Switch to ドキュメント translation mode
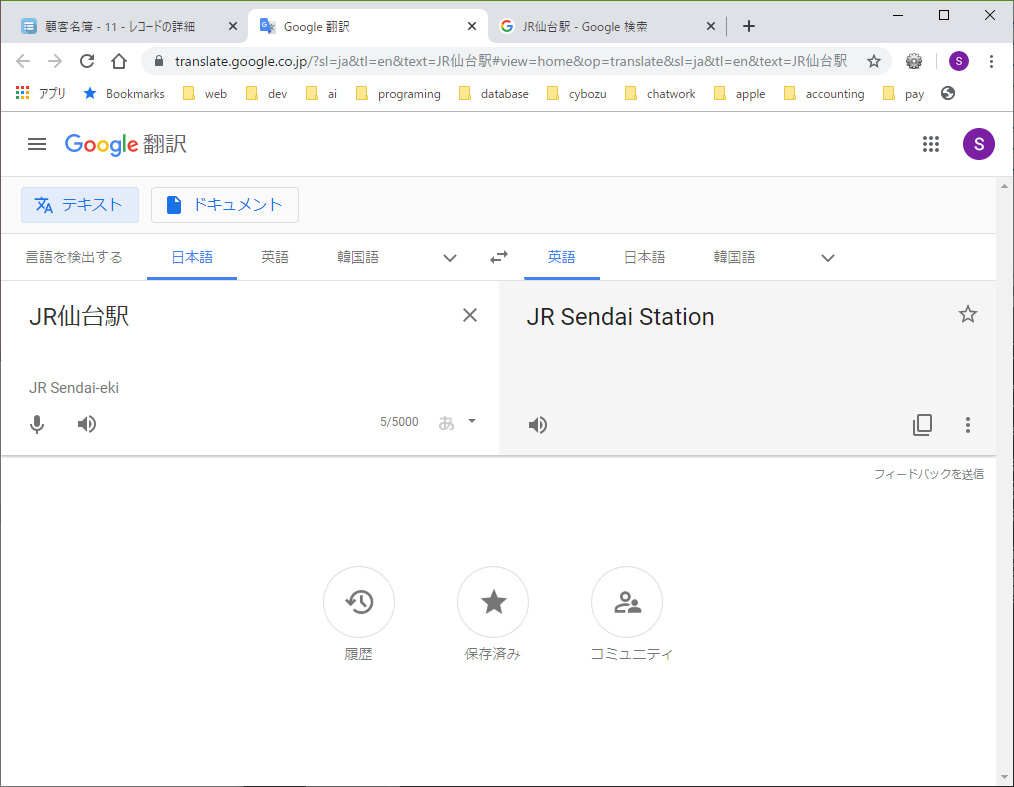Image resolution: width=1014 pixels, height=787 pixels. 225,205
